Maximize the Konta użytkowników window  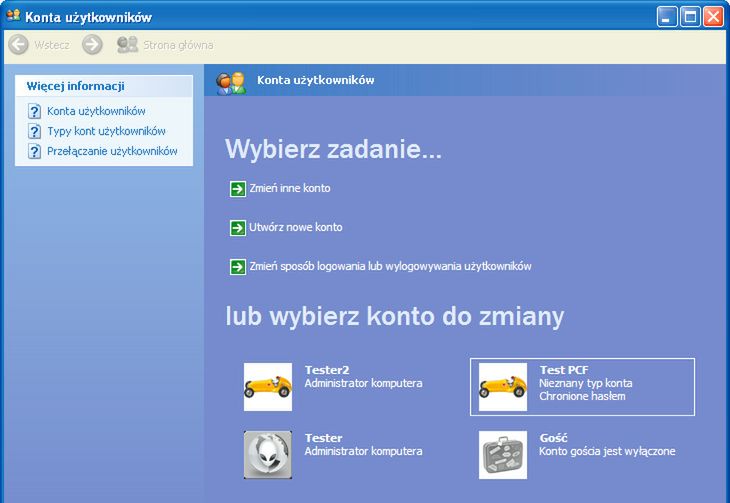click(x=690, y=17)
